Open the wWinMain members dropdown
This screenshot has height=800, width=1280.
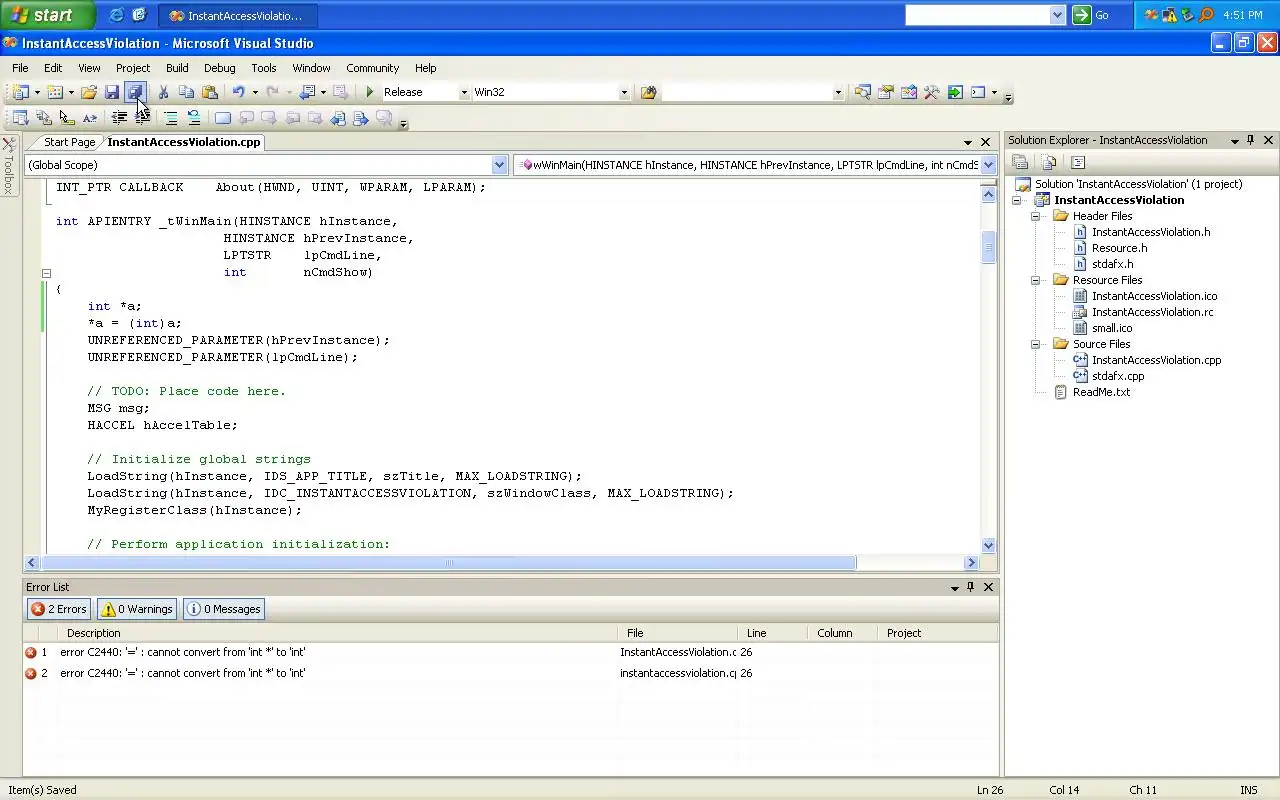988,164
